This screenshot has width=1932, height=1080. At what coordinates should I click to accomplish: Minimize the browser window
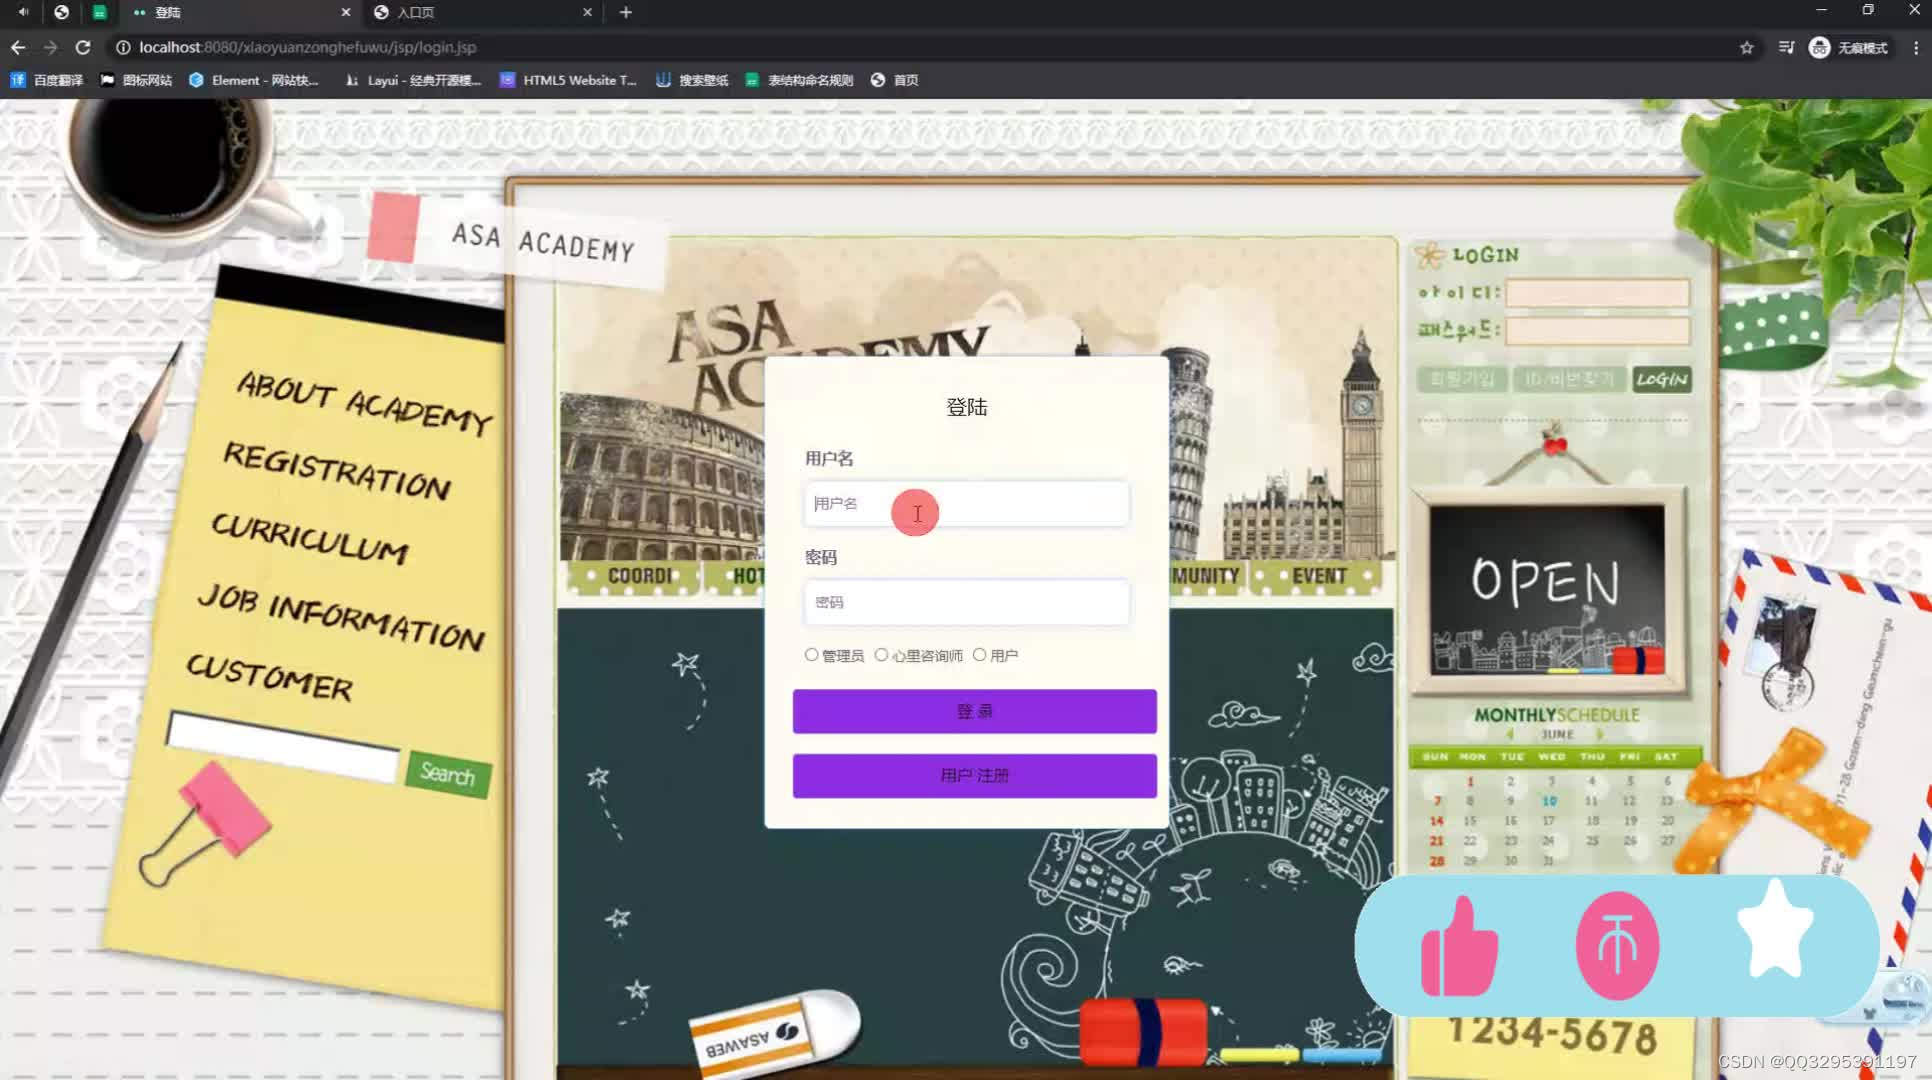pos(1821,10)
